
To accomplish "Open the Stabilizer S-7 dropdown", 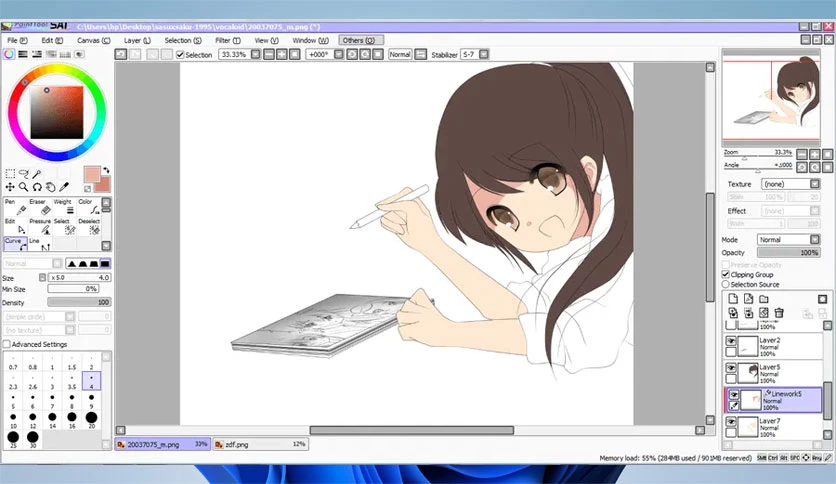I will (484, 54).
